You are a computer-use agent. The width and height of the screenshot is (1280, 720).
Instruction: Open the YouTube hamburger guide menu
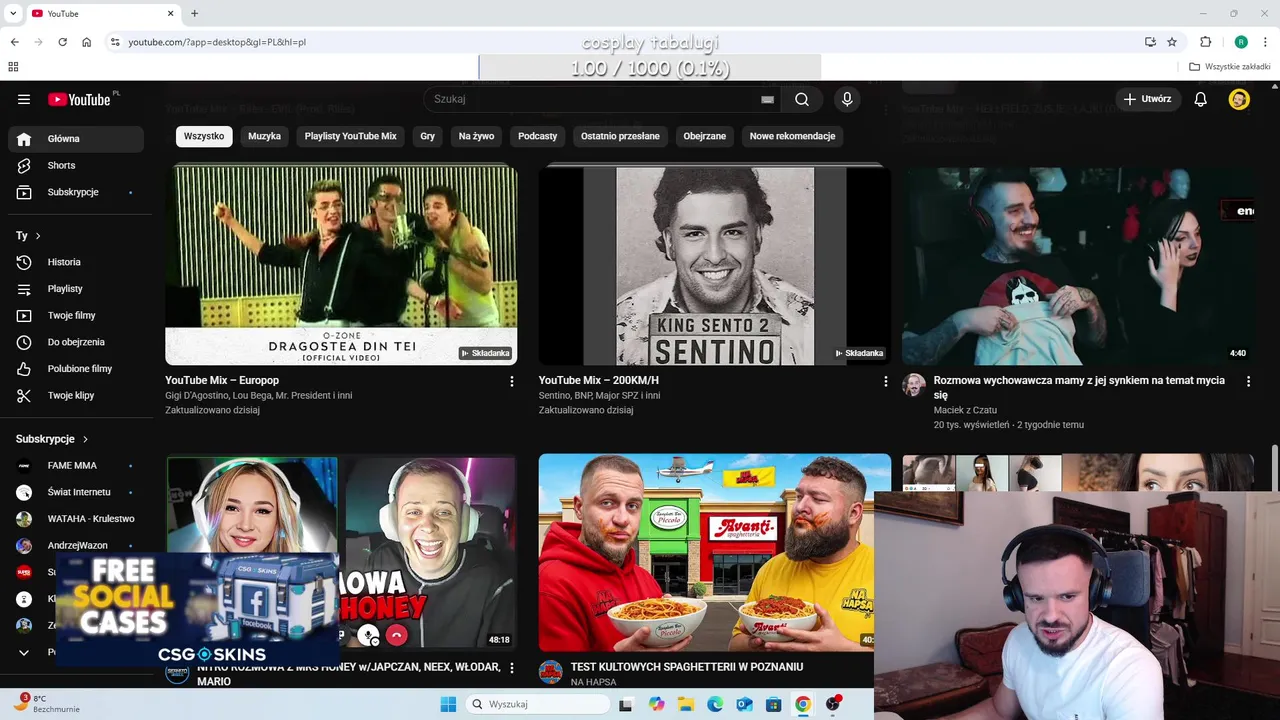pyautogui.click(x=24, y=99)
